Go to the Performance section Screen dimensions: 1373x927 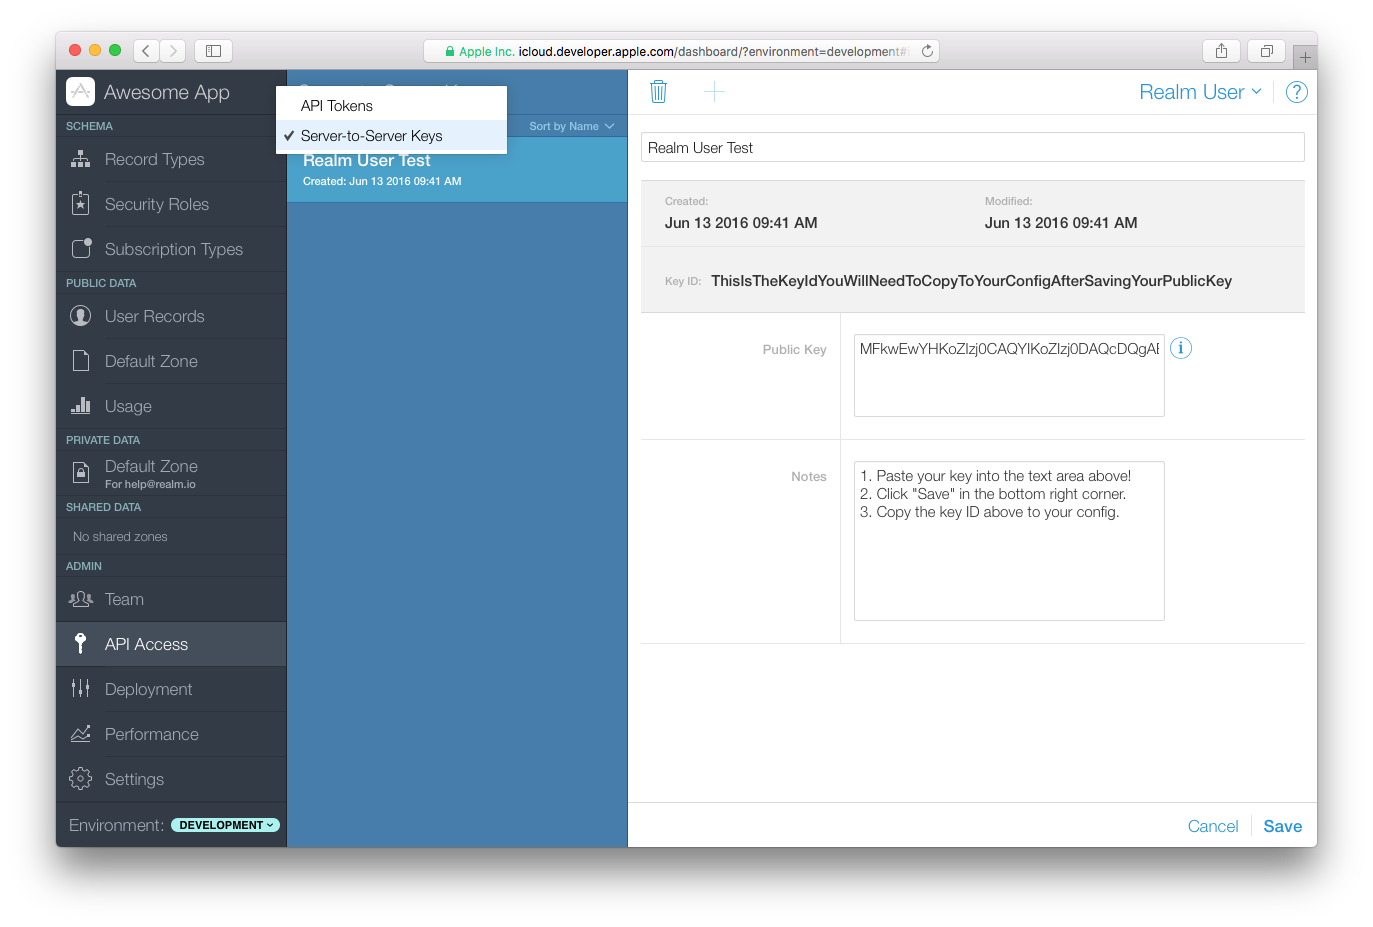coord(171,734)
